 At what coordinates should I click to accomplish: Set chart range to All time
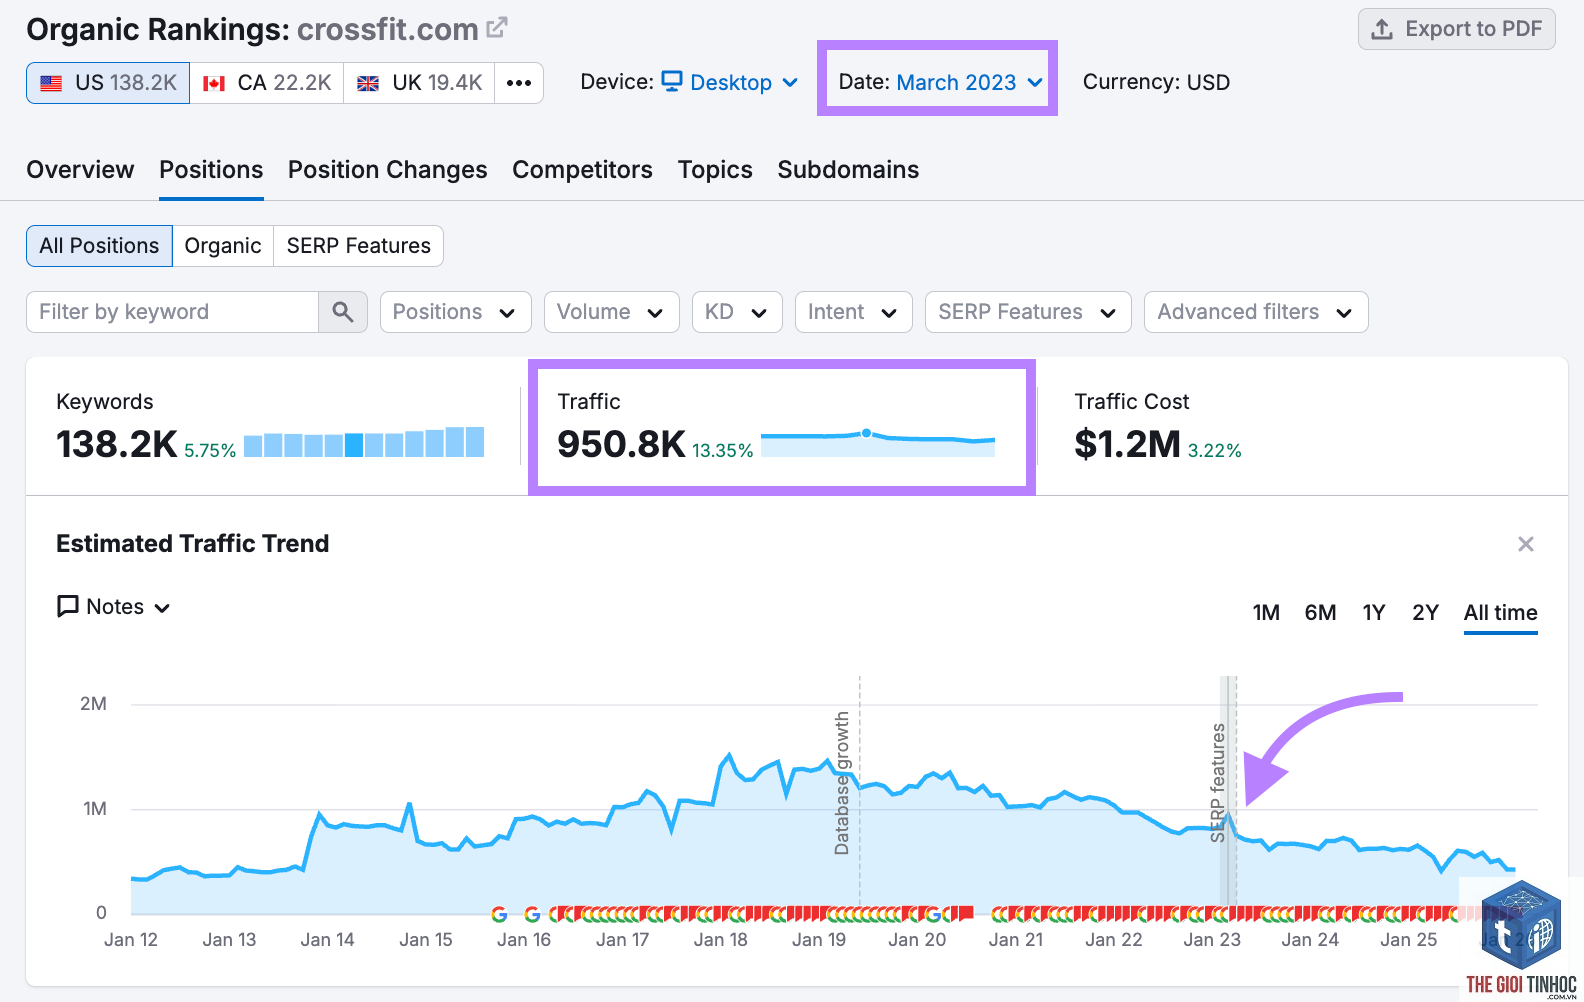click(x=1500, y=613)
